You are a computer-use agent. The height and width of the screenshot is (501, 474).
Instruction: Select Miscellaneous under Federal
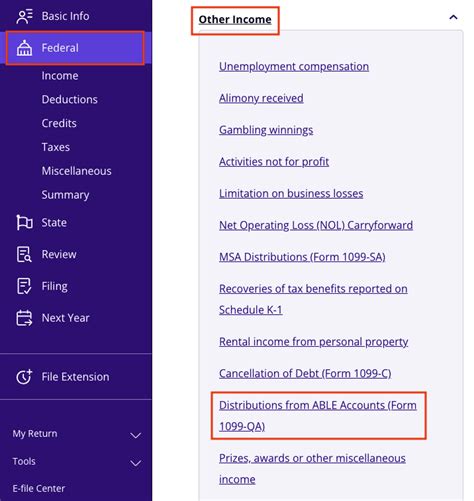click(x=77, y=171)
